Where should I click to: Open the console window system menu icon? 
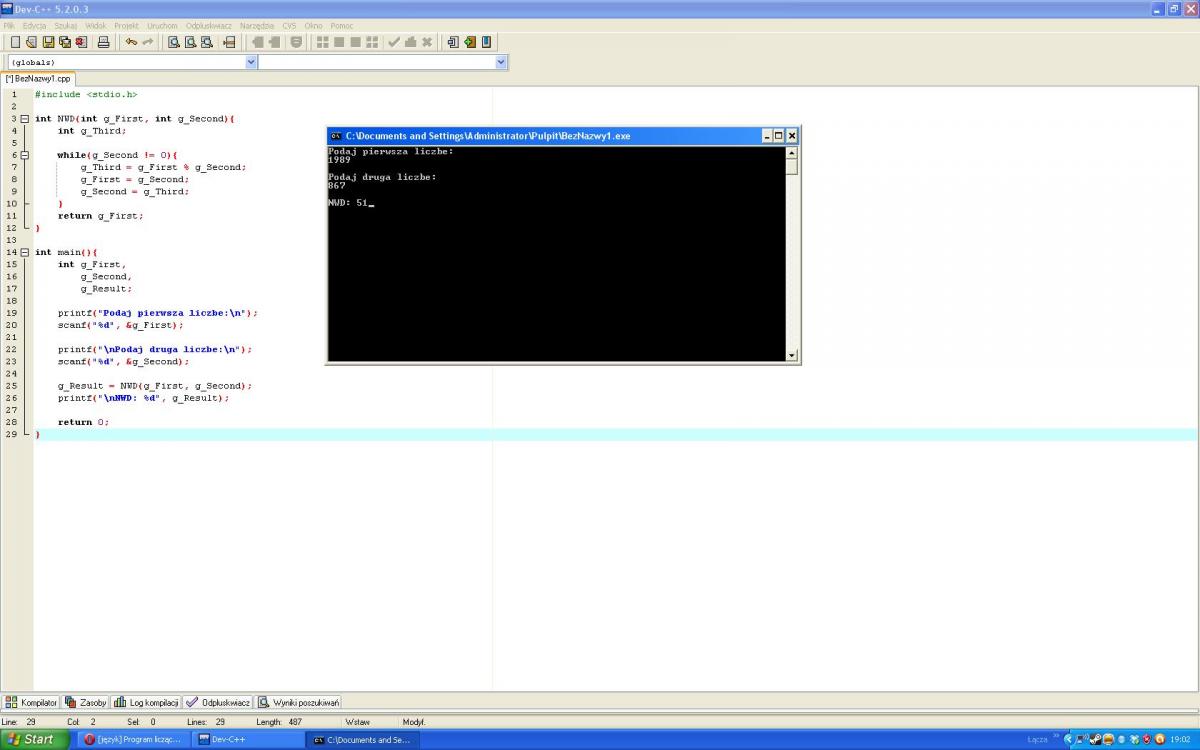pyautogui.click(x=336, y=136)
